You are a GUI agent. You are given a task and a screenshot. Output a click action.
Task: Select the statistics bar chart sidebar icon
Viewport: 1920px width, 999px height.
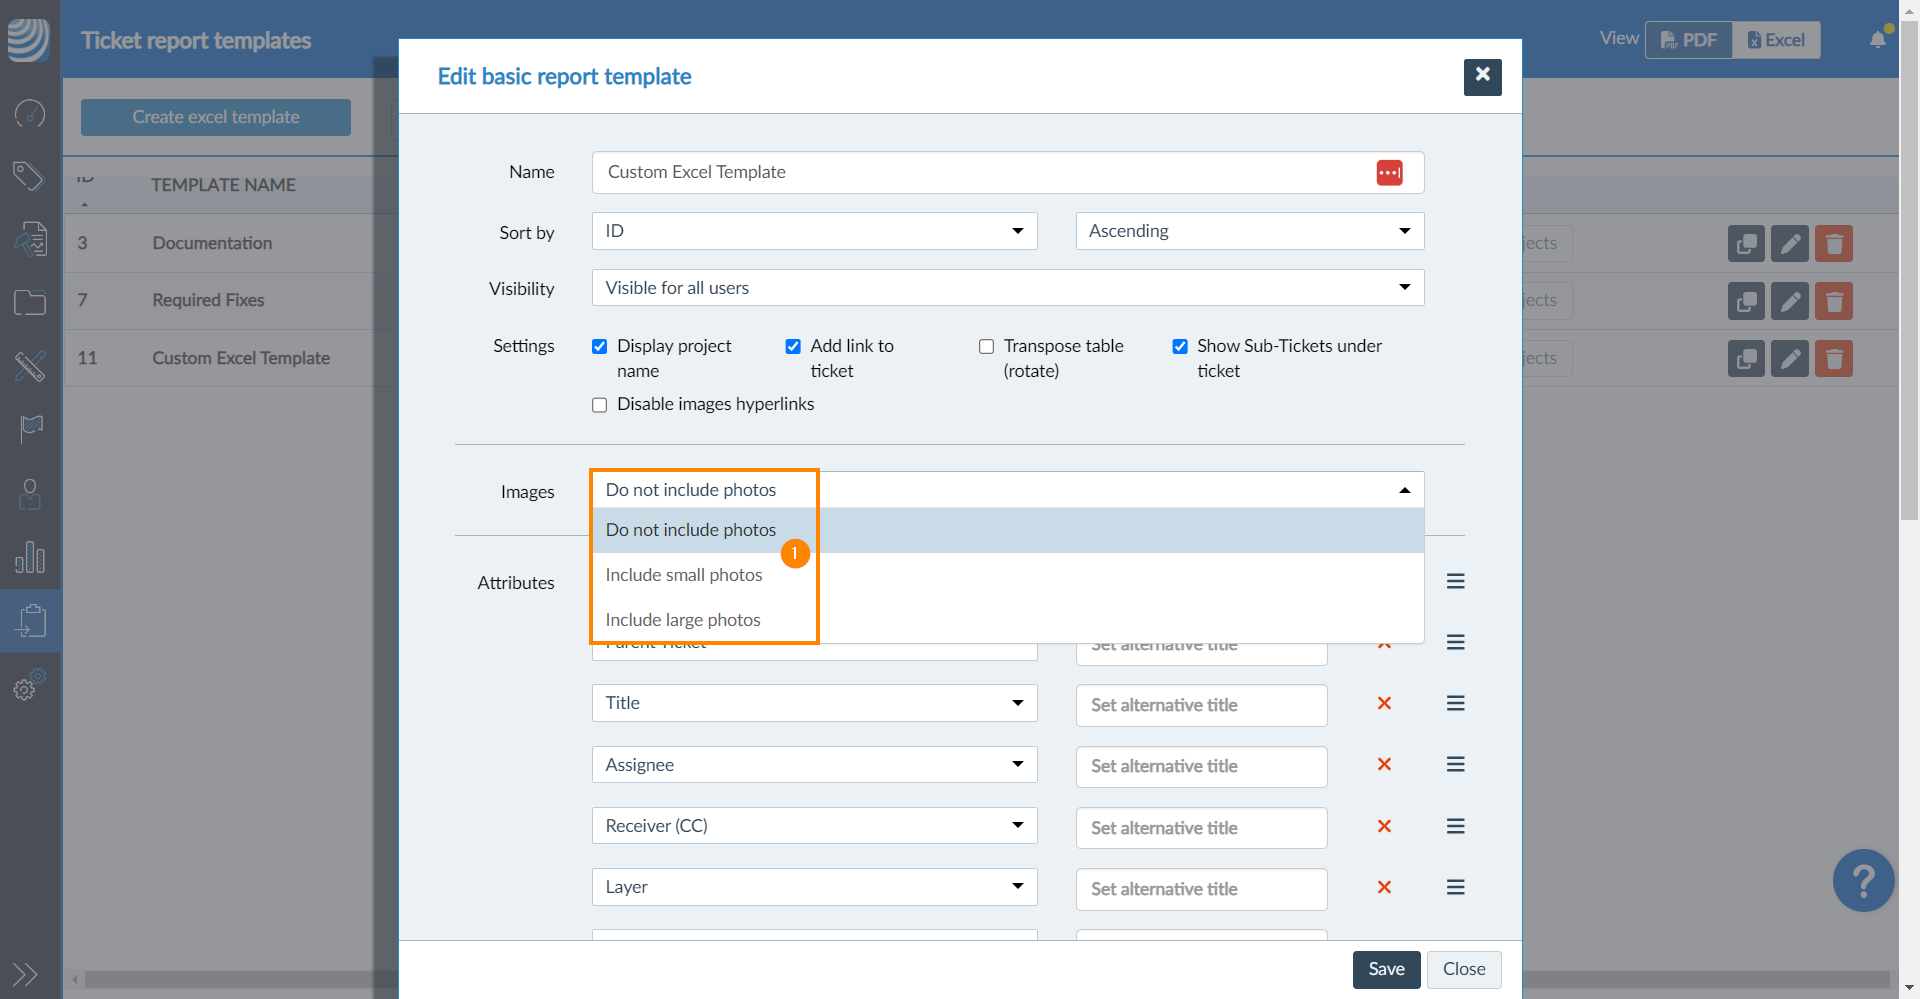[30, 557]
